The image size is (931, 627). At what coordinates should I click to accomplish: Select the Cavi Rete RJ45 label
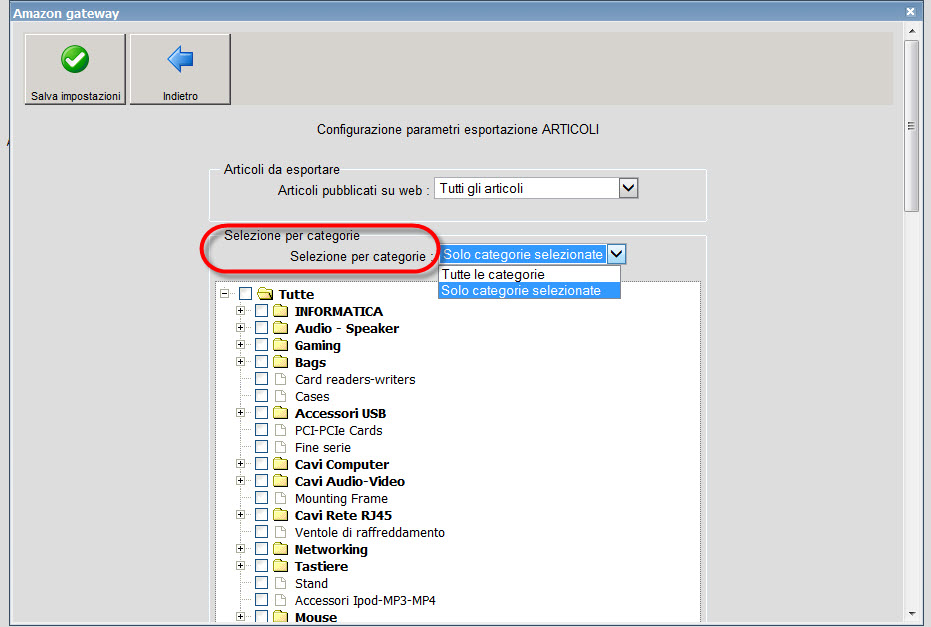click(x=343, y=515)
